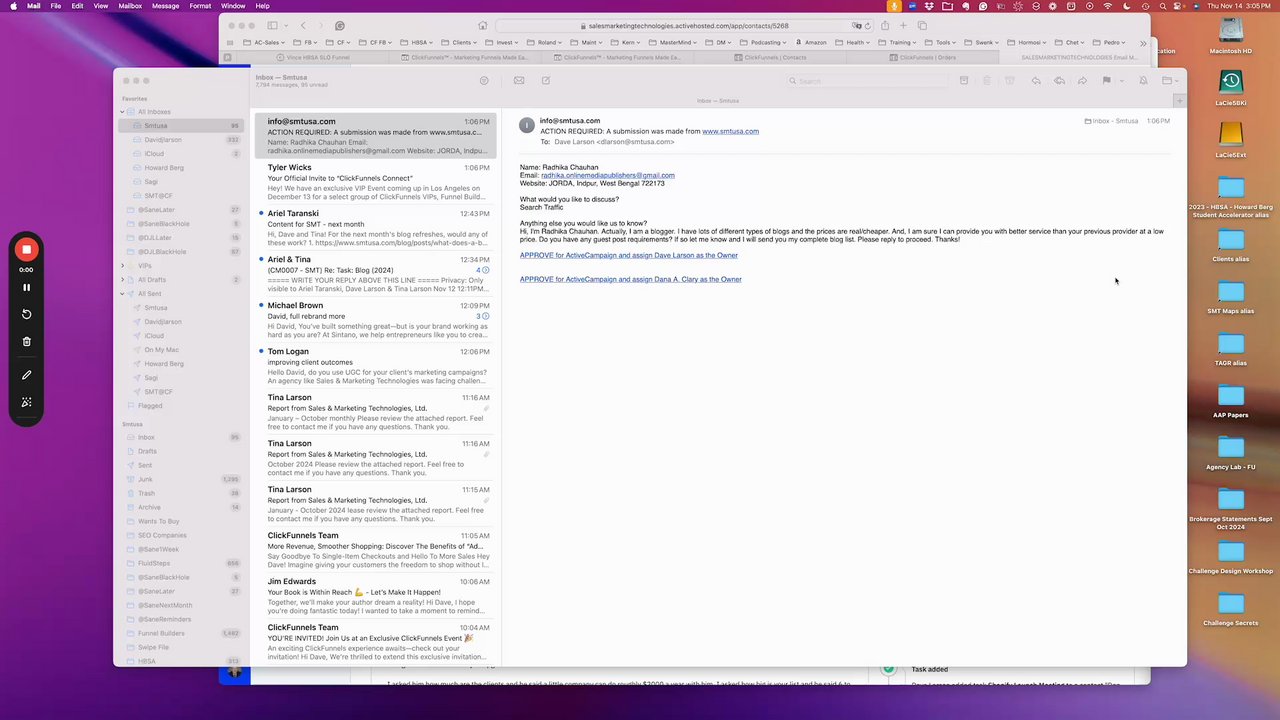Expand the VIPs mailbox group
Image resolution: width=1280 pixels, height=720 pixels.
point(123,266)
